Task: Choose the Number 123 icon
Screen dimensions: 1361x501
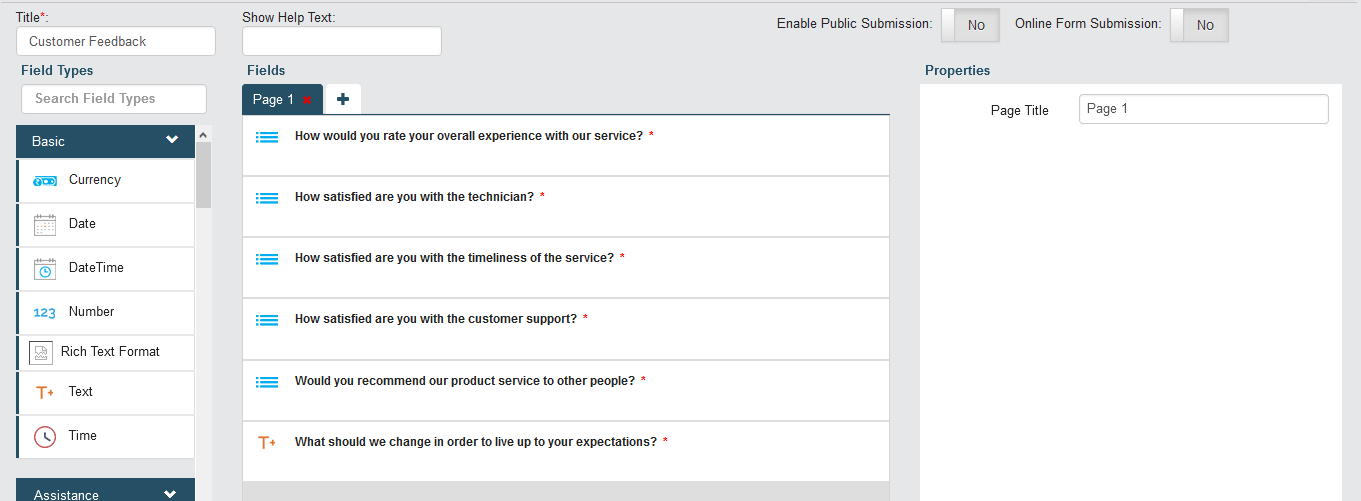Action: (45, 313)
